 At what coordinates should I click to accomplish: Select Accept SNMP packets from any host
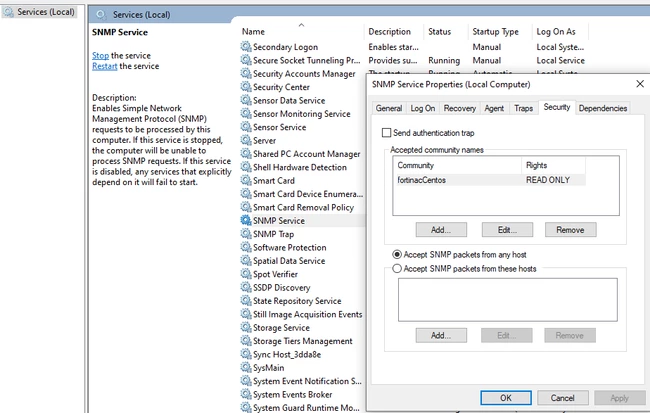click(397, 254)
